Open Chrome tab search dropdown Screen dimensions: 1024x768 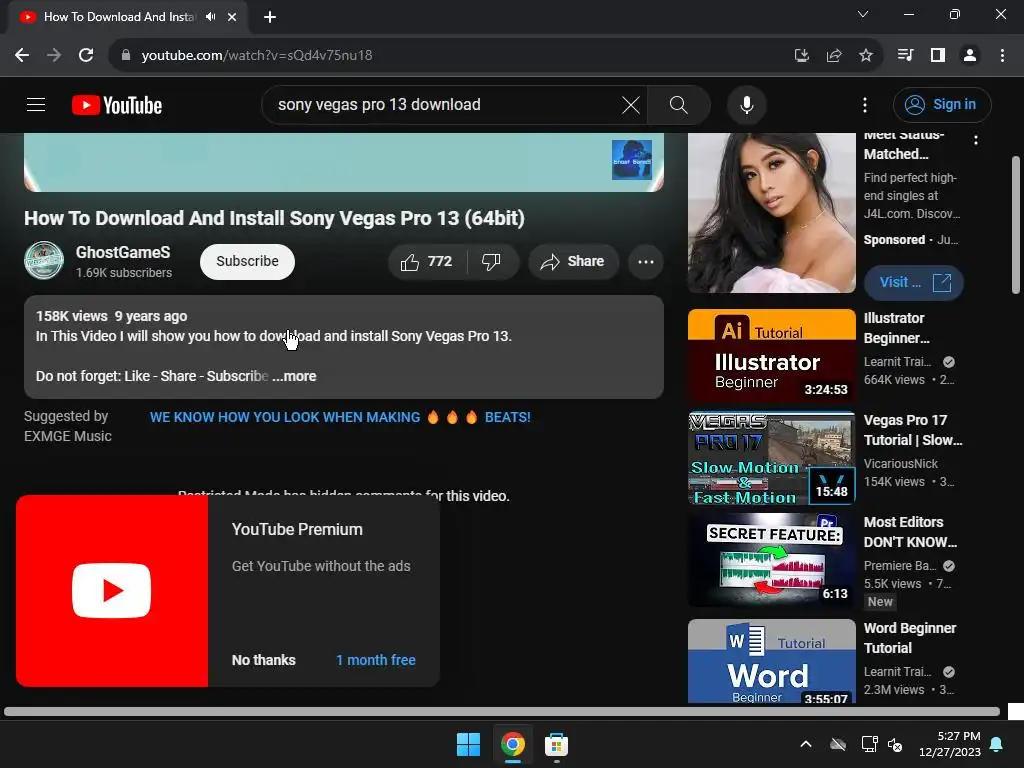(x=863, y=14)
